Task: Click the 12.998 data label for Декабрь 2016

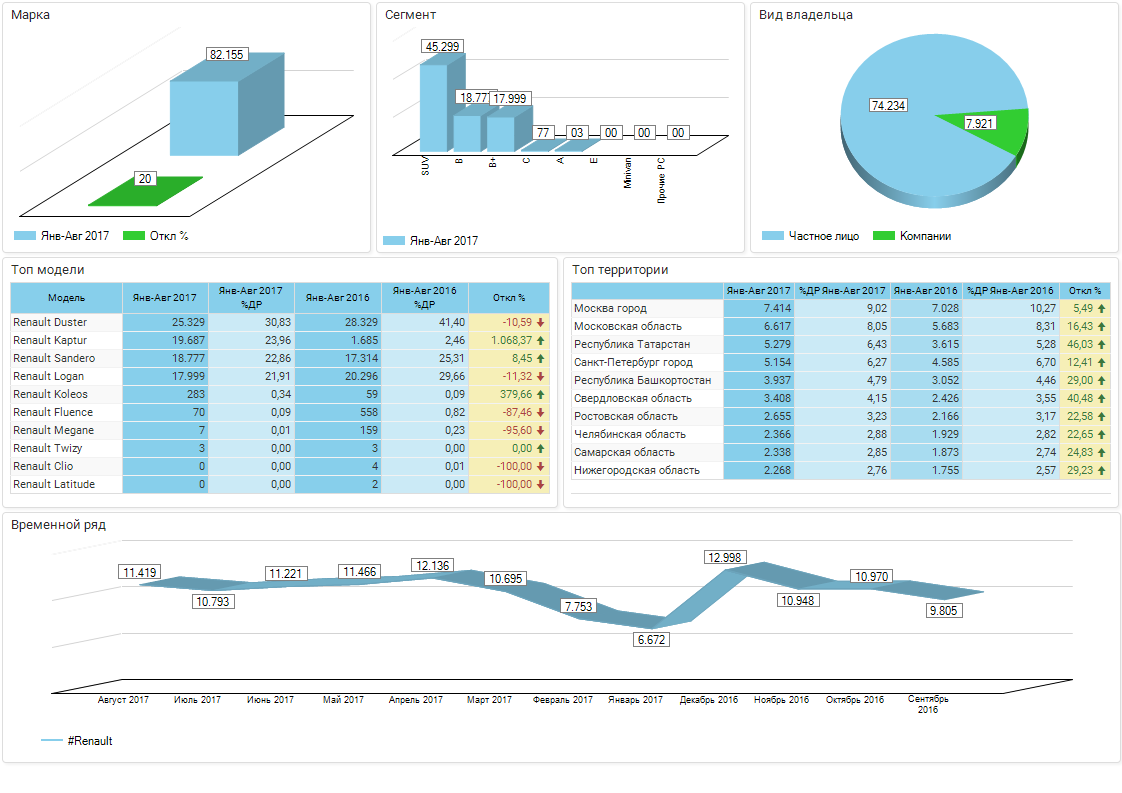Action: (x=725, y=558)
